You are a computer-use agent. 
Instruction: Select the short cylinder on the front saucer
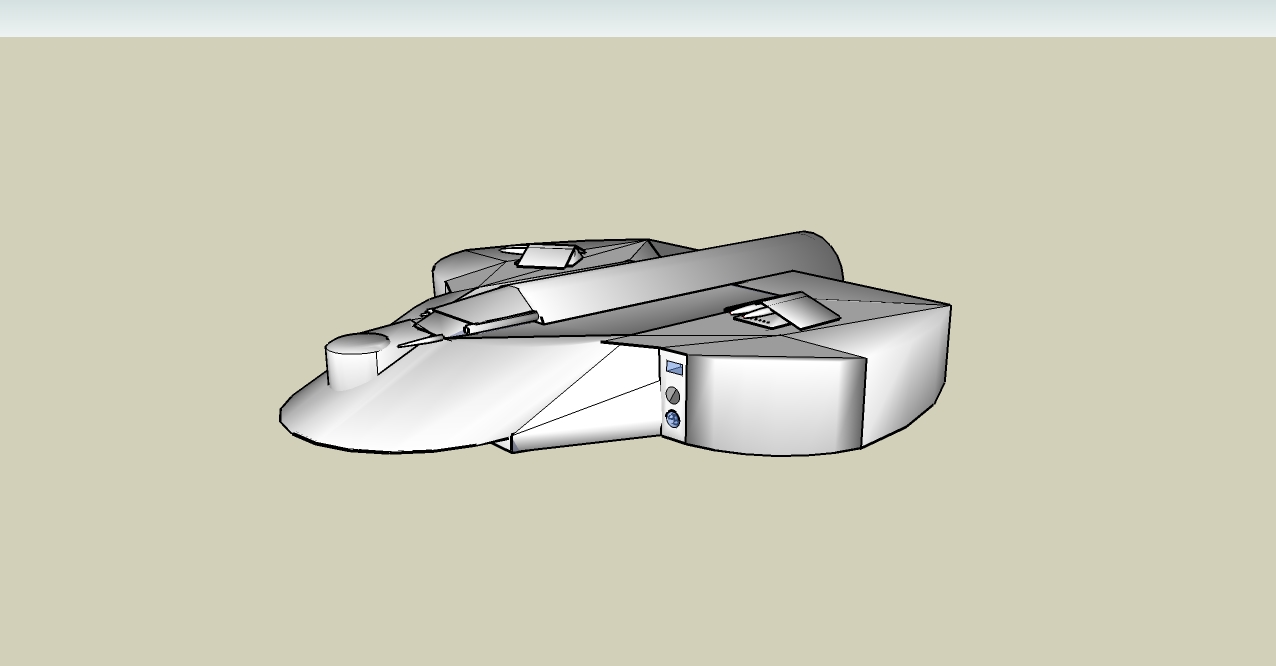pyautogui.click(x=354, y=364)
